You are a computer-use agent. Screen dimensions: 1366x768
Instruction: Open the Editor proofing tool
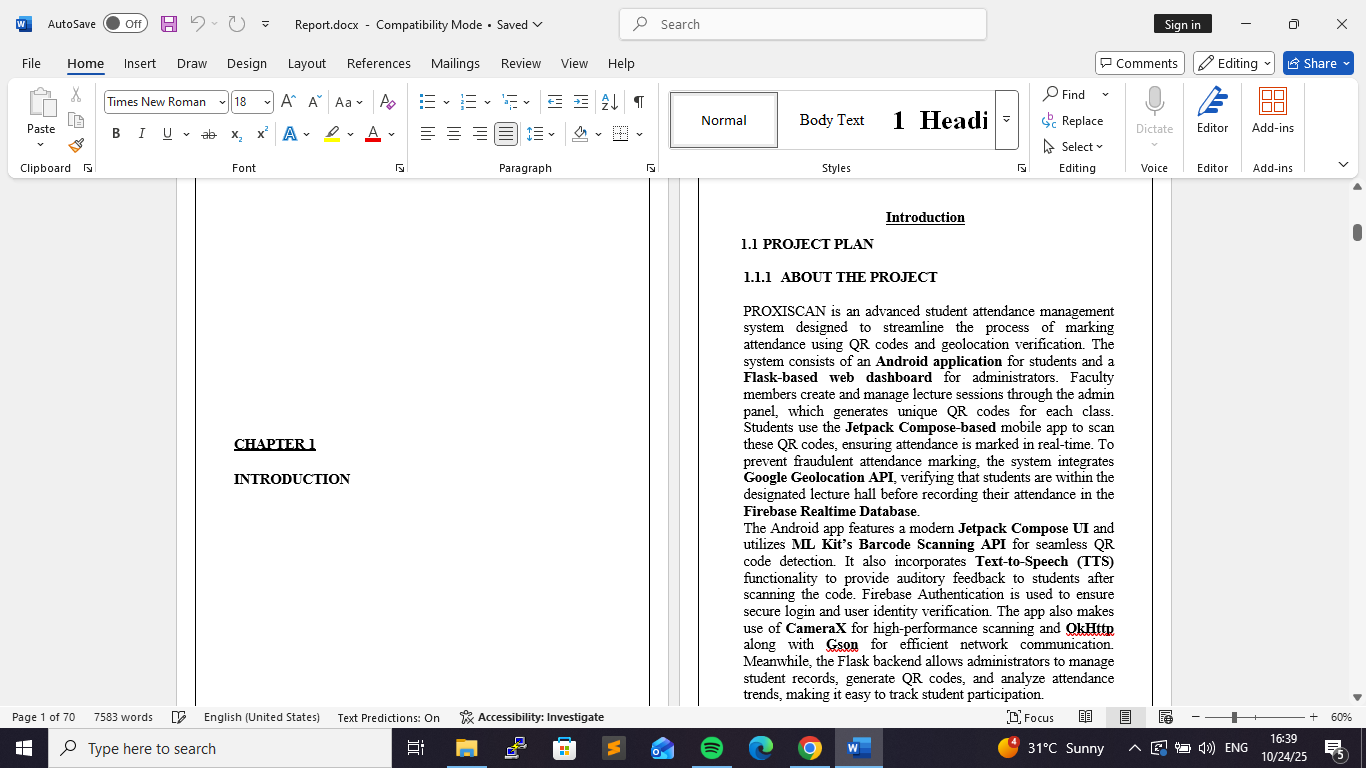coord(1212,110)
